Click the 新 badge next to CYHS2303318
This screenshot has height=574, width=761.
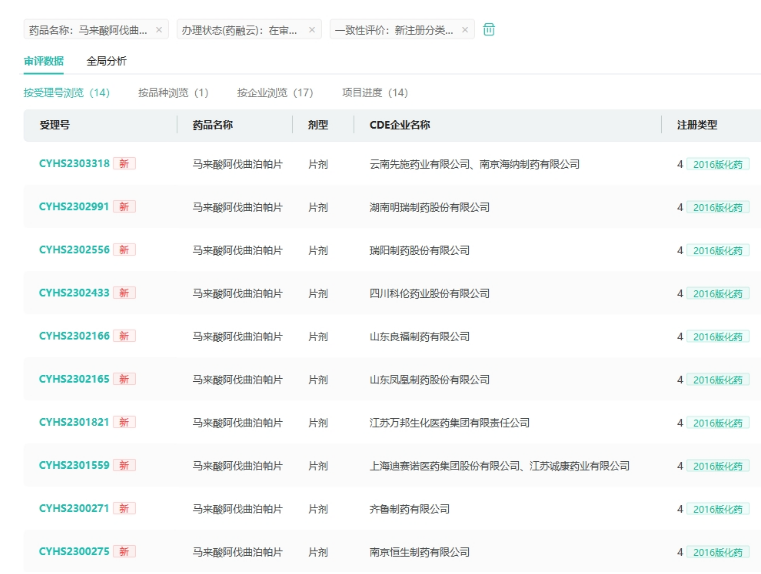125,164
